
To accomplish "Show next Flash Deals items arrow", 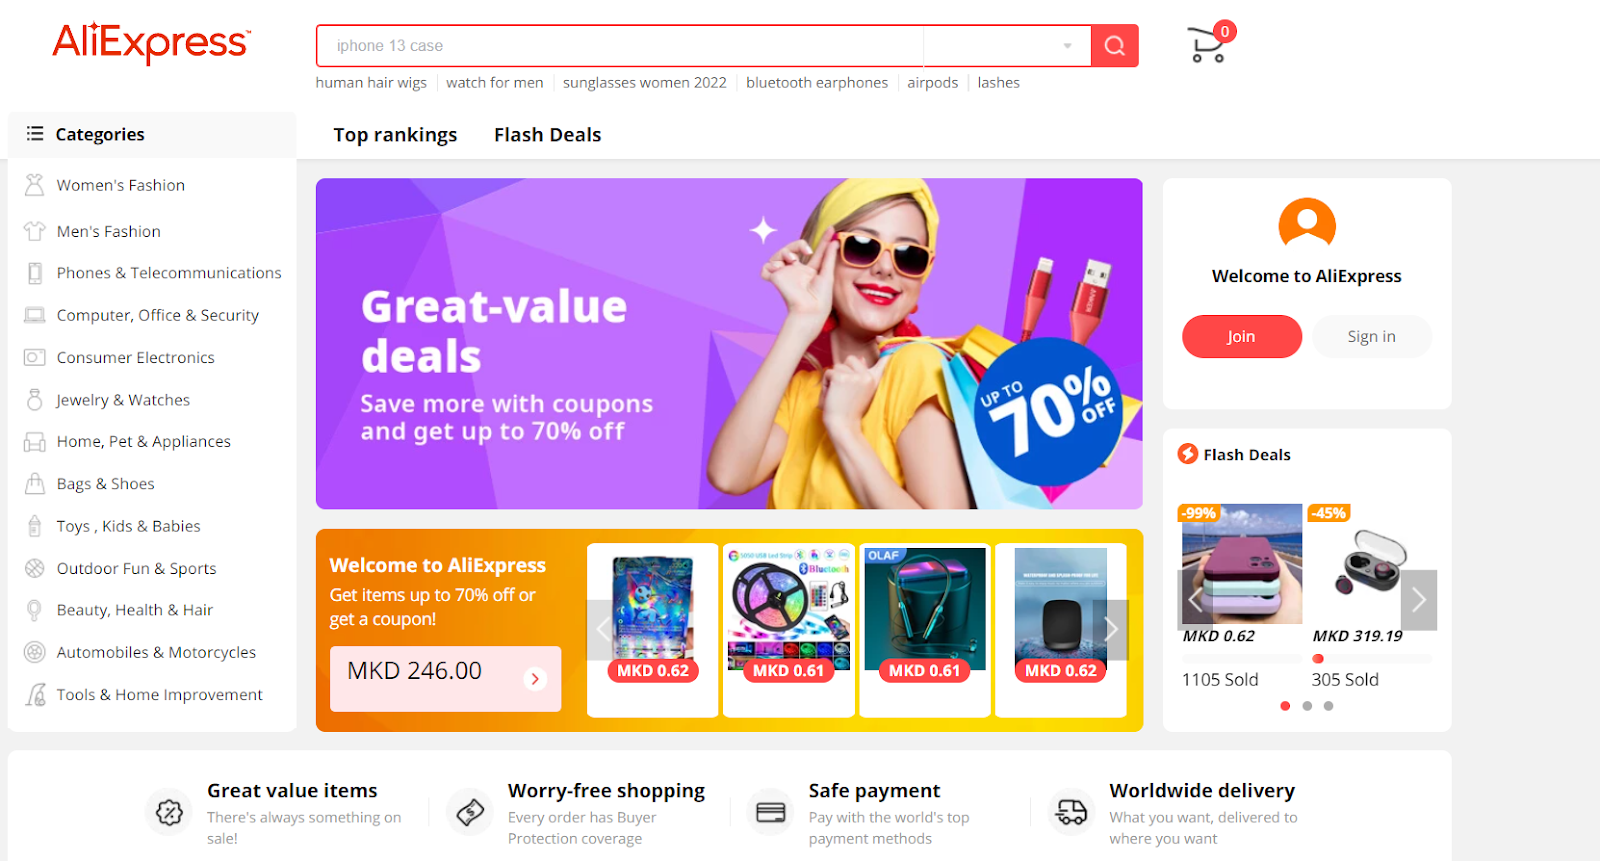I will pyautogui.click(x=1418, y=600).
